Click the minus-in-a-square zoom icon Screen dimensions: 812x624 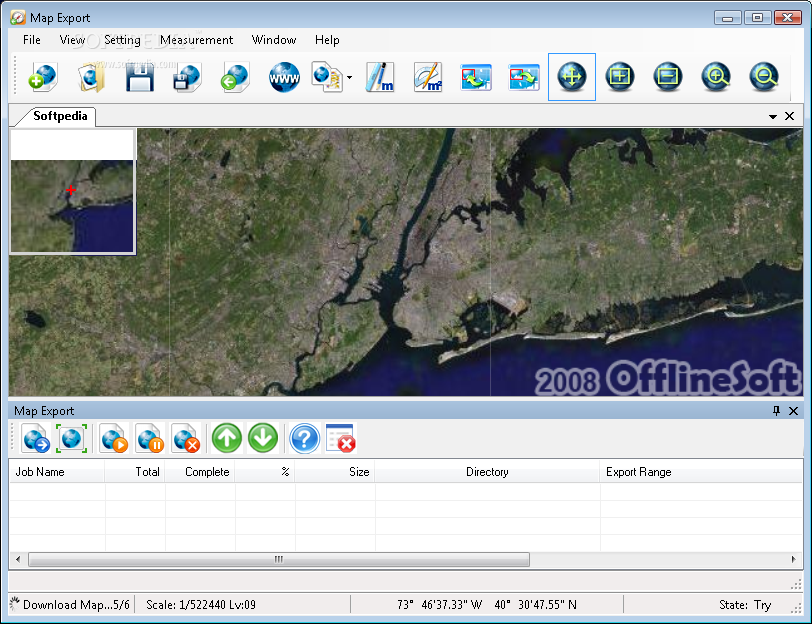(x=668, y=77)
